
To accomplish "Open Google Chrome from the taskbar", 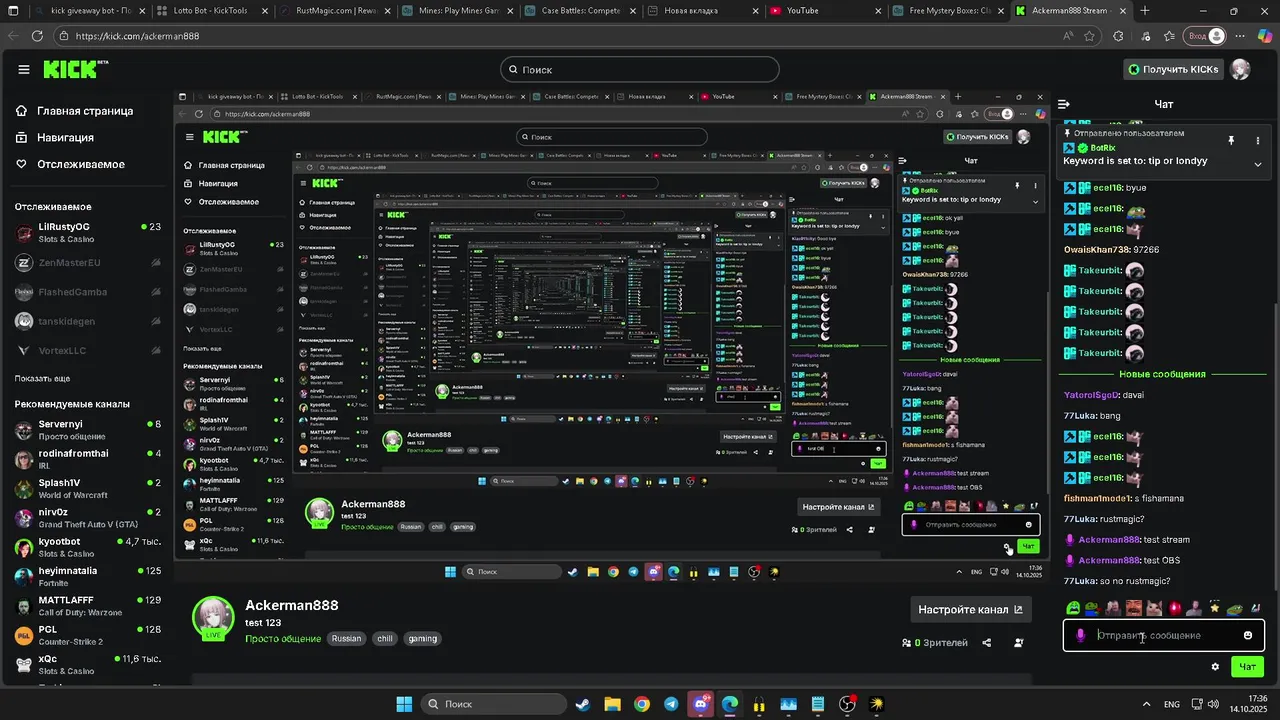I will 641,704.
